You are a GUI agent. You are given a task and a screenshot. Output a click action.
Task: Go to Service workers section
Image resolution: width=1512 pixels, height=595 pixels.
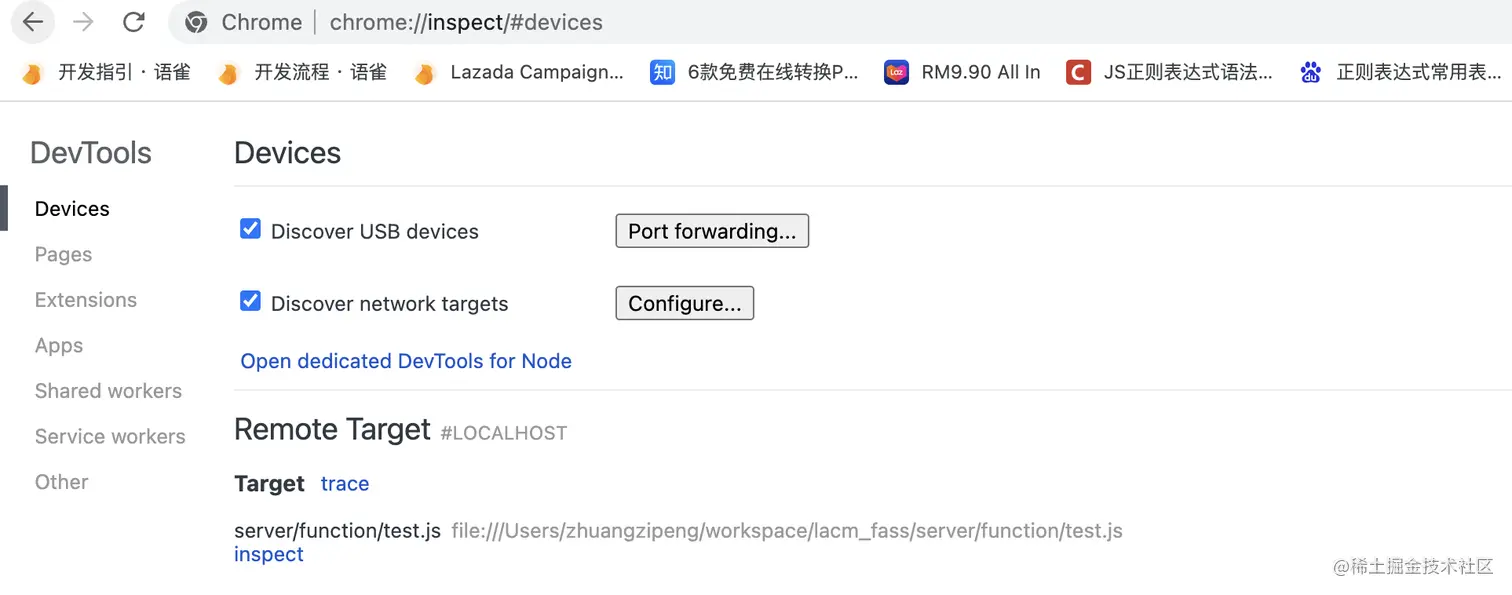[x=110, y=436]
